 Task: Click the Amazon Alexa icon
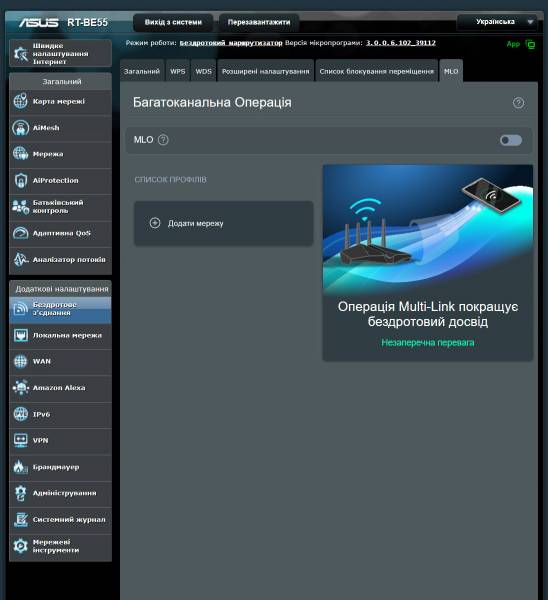(21, 388)
